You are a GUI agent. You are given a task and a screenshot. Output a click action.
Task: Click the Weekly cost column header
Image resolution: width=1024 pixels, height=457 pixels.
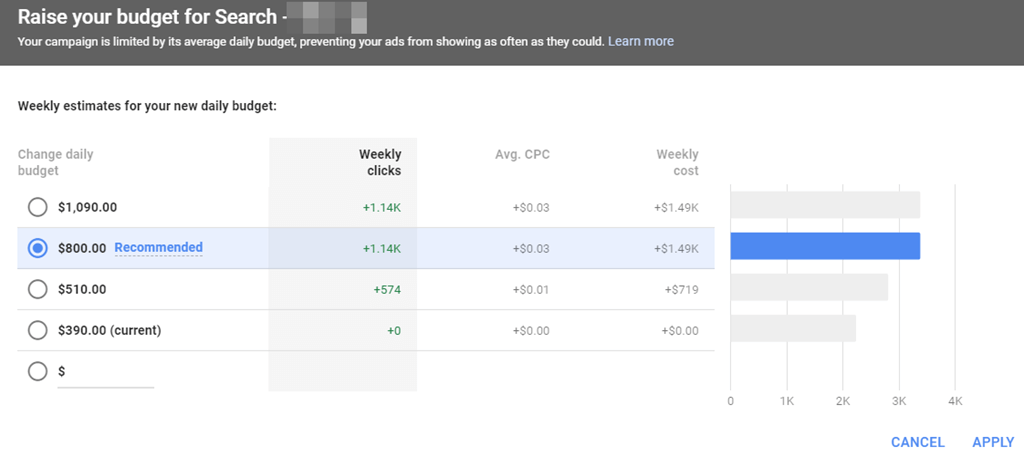click(677, 162)
